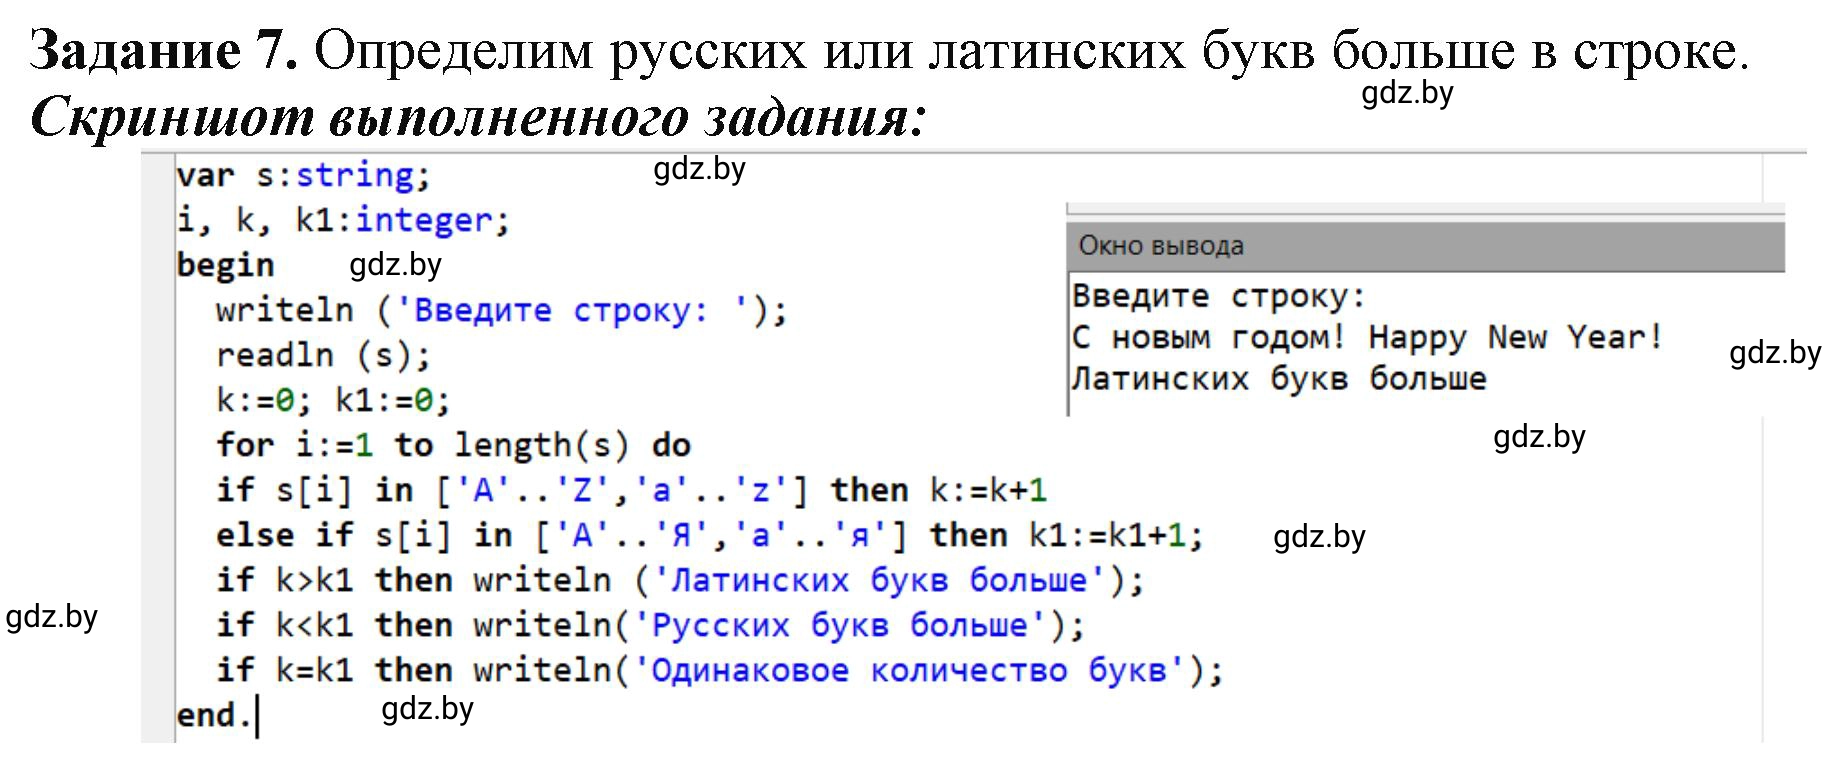Click the 'var s:string;' code line

303,175
